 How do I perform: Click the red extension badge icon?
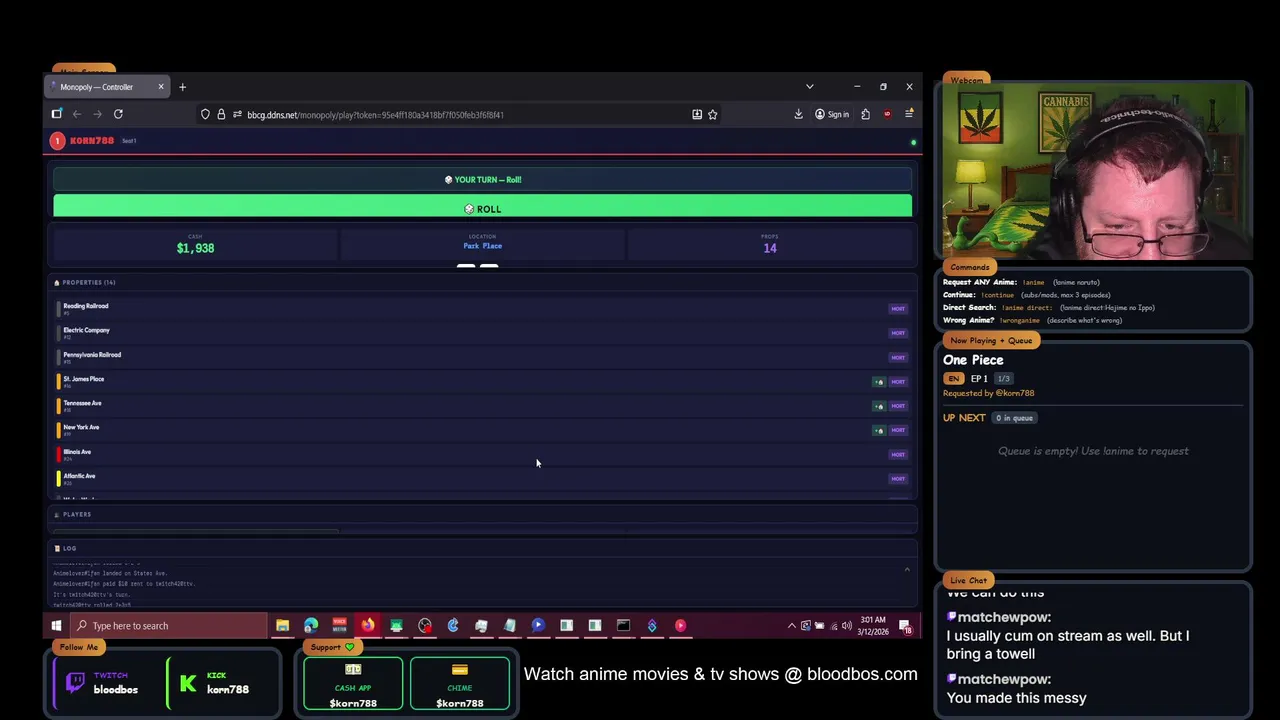click(887, 114)
